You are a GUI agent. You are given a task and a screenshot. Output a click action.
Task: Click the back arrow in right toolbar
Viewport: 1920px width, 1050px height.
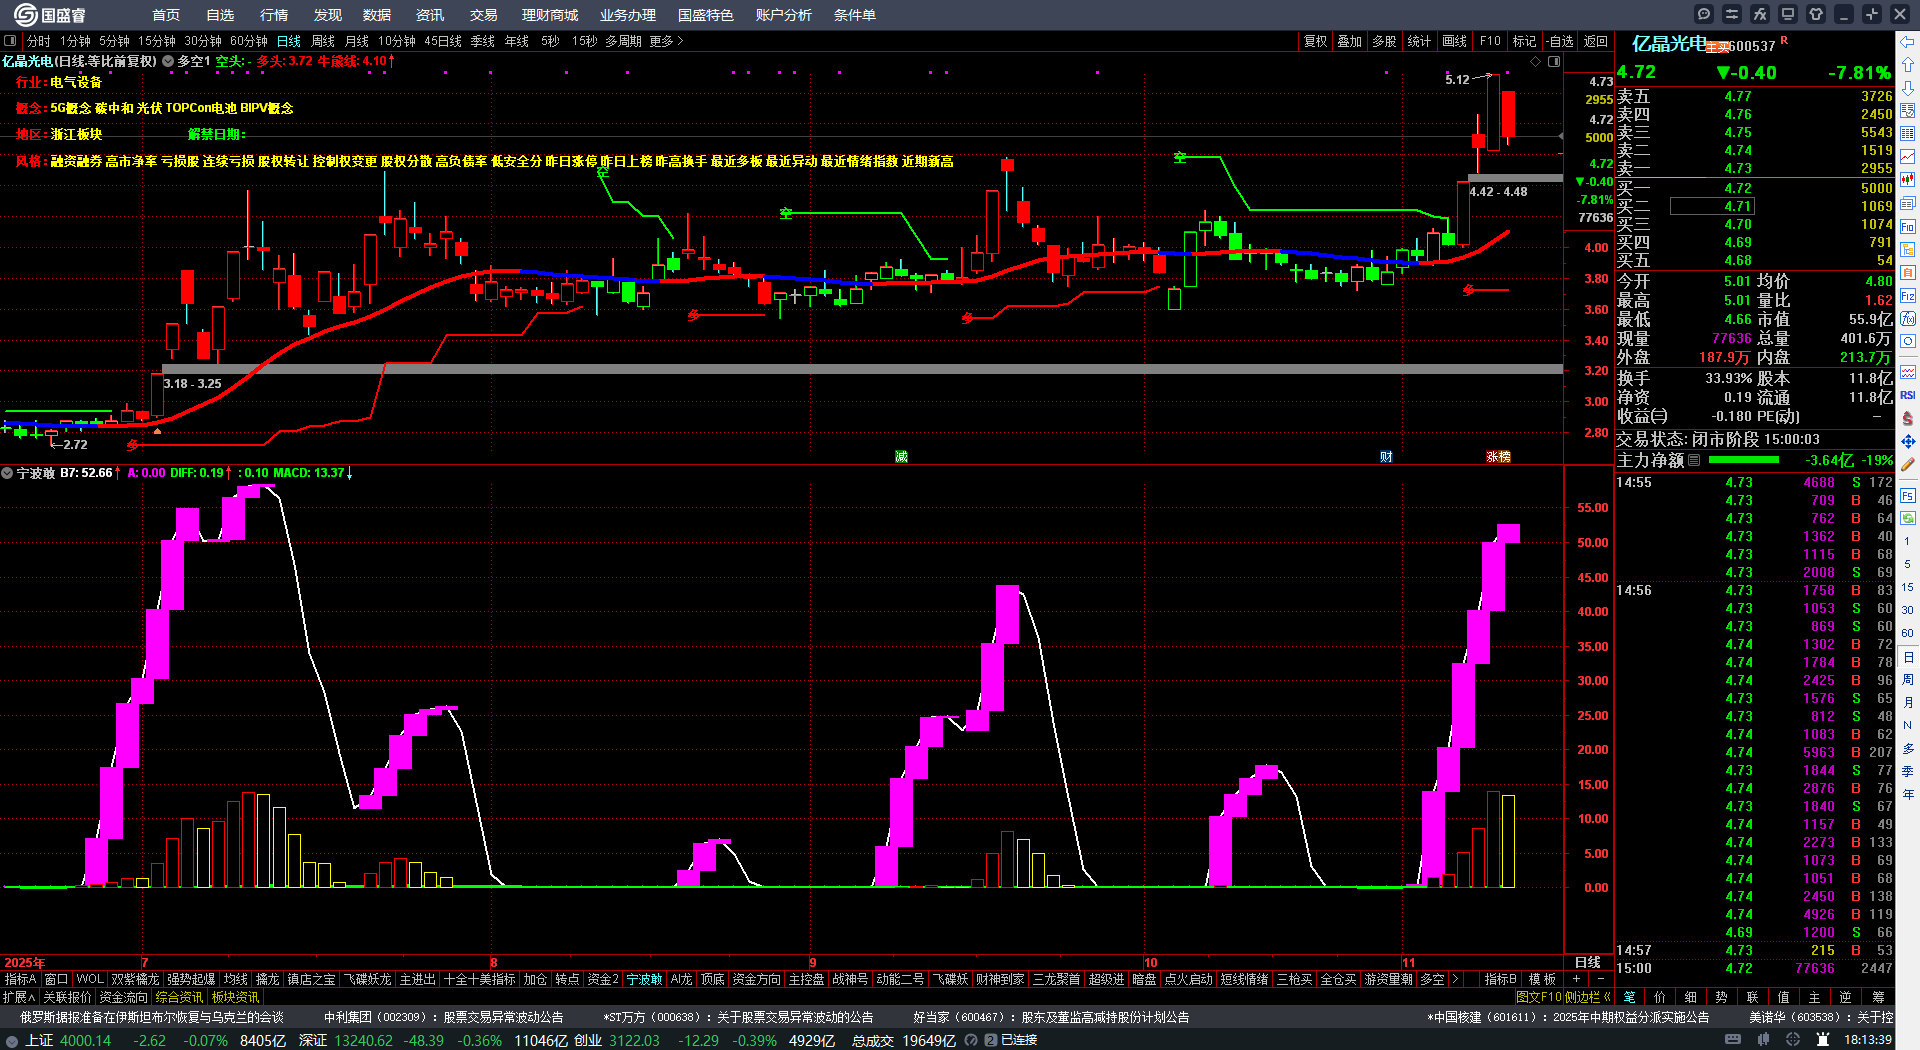[x=1908, y=41]
